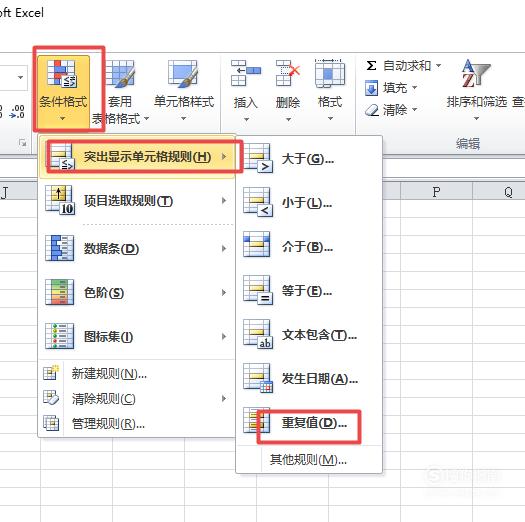Image resolution: width=525 pixels, height=522 pixels.
Task: Click the 填充 fill down icon
Action: (371, 88)
